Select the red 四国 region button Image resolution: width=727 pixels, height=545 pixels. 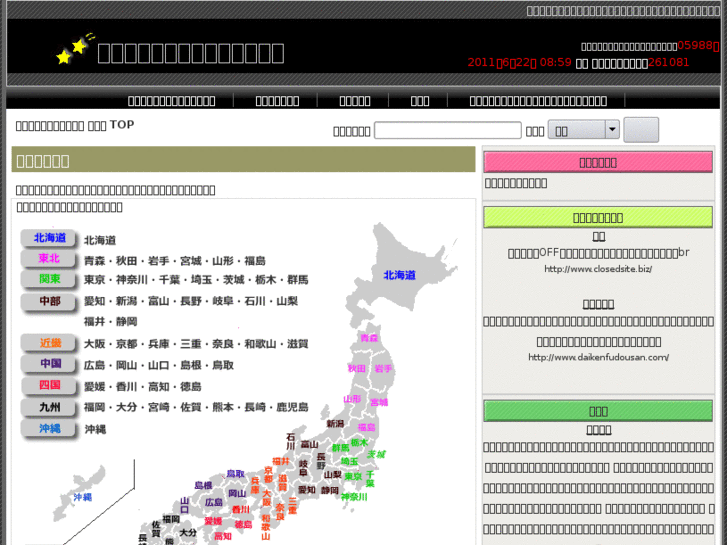coord(49,385)
